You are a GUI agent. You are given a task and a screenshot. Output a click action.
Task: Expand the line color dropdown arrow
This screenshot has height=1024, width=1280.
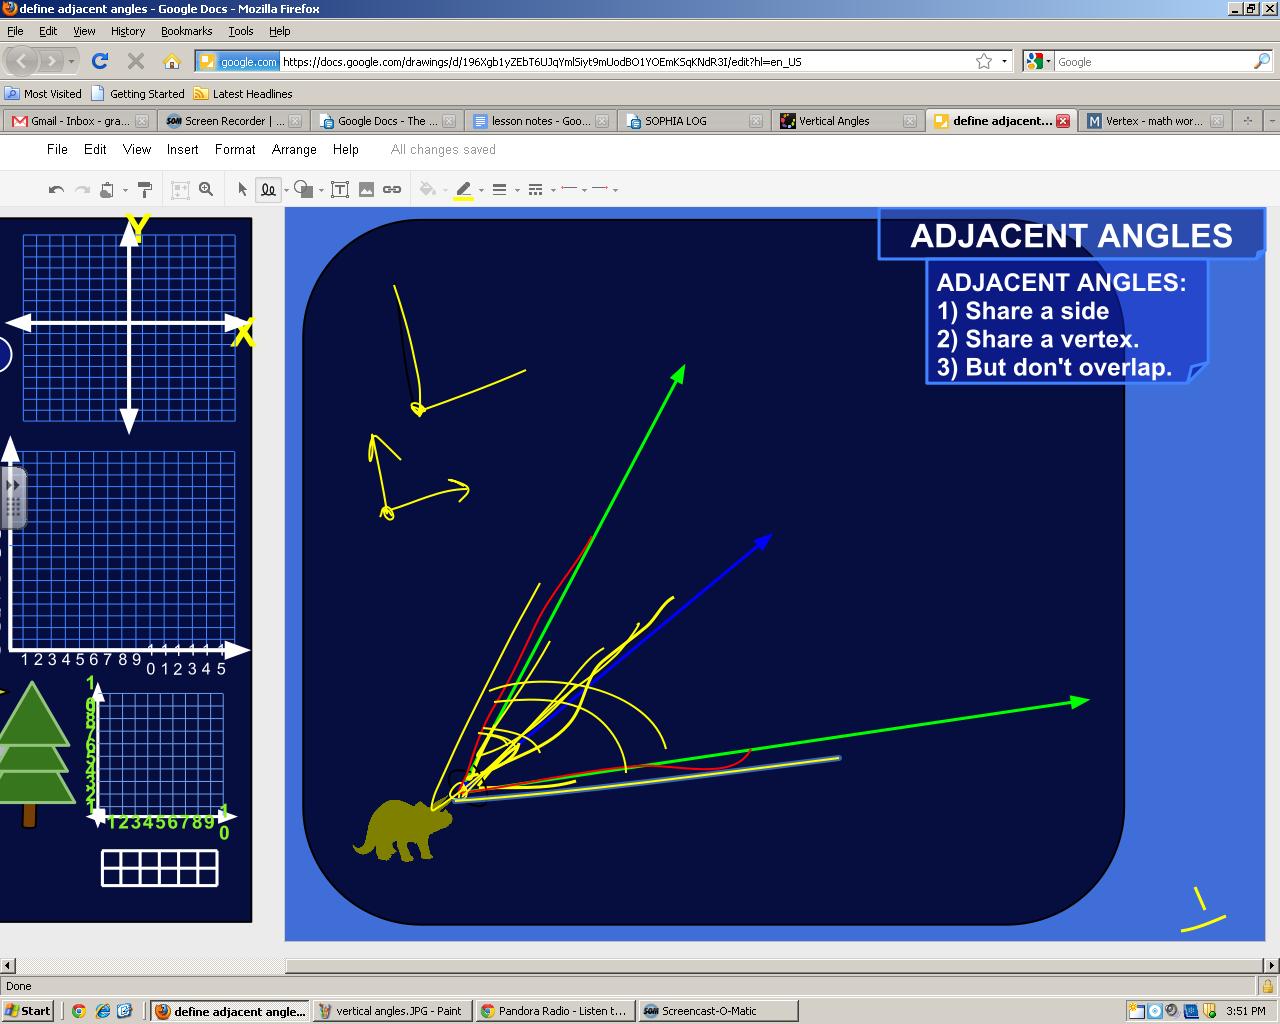[x=481, y=190]
